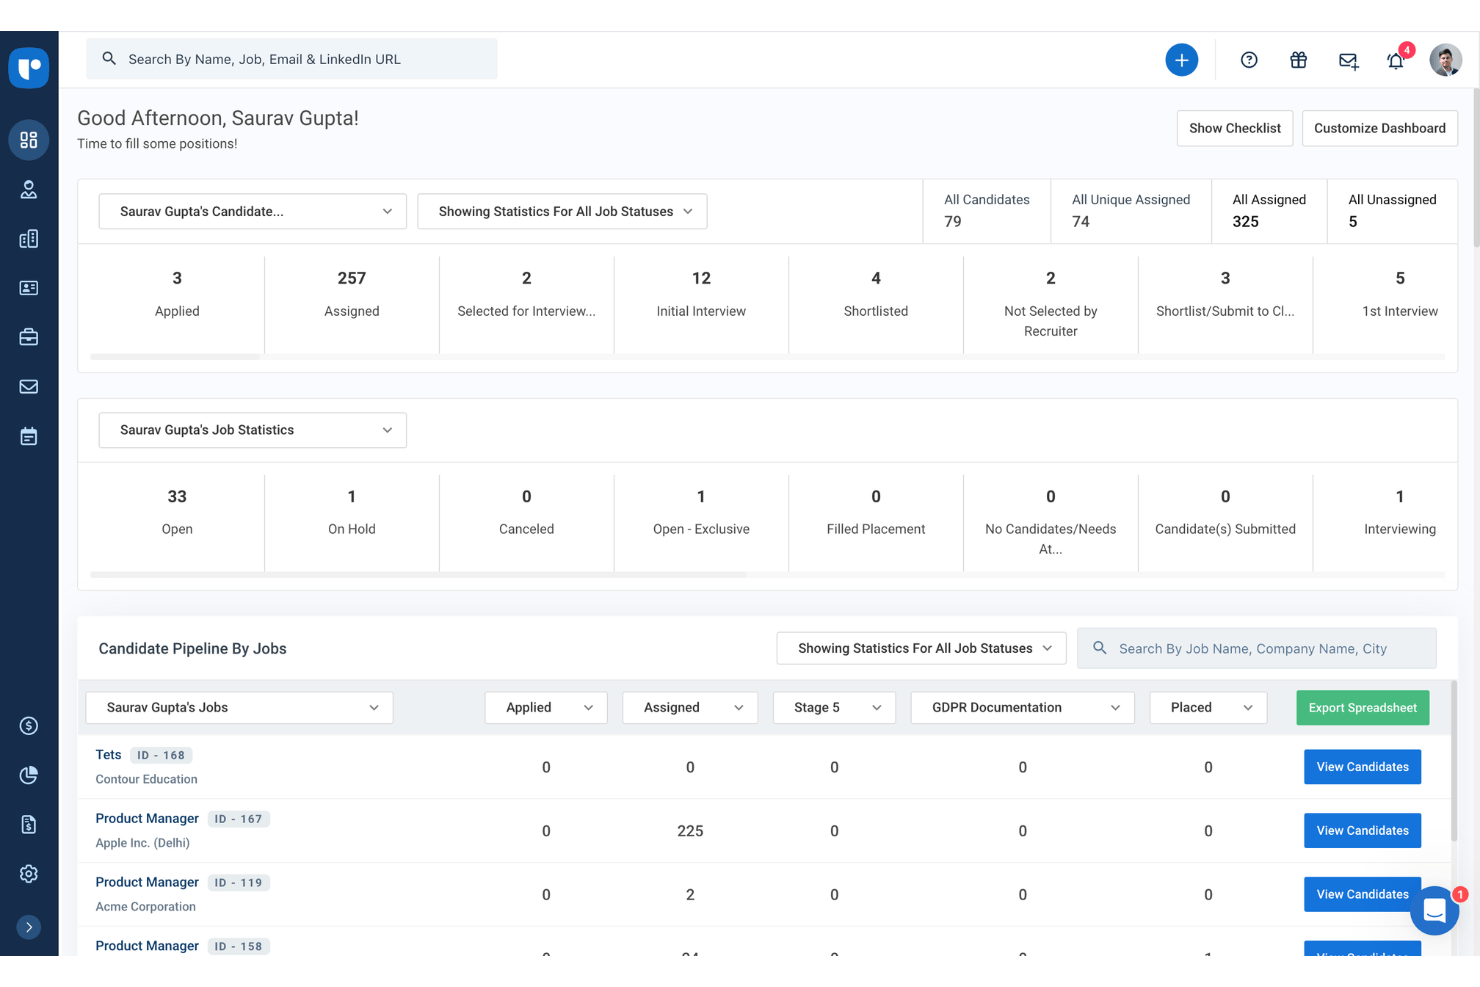Open Product Manager job ID 119 link
Image resolution: width=1480 pixels, height=987 pixels.
point(147,882)
